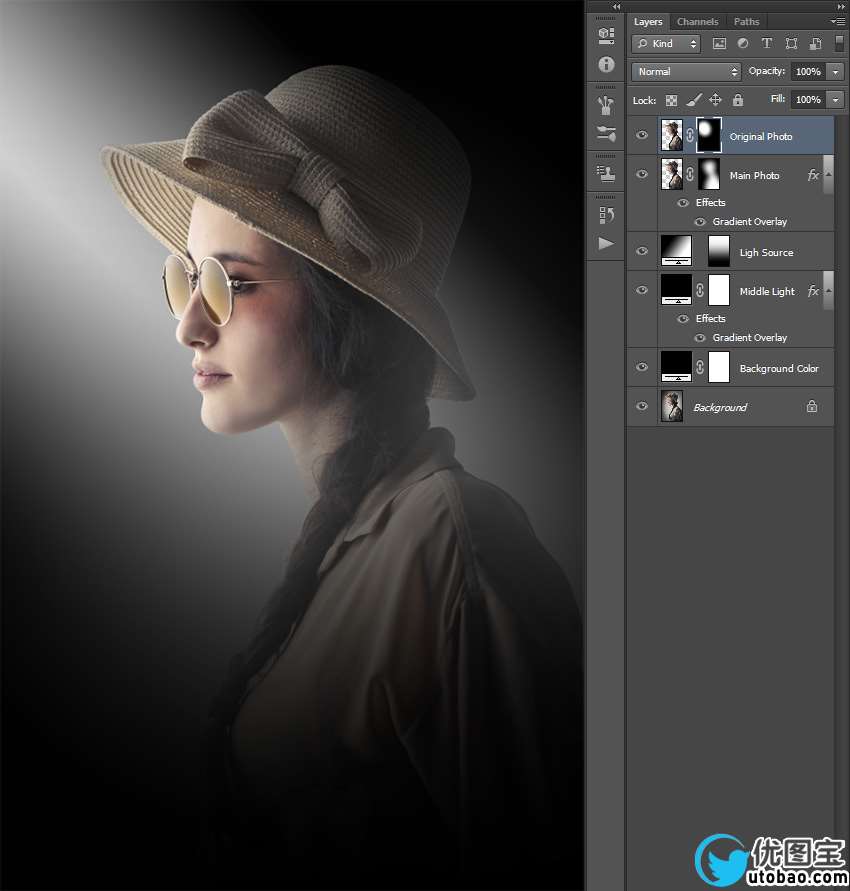Select the Background layer thumbnail
This screenshot has width=850, height=891.
point(672,406)
